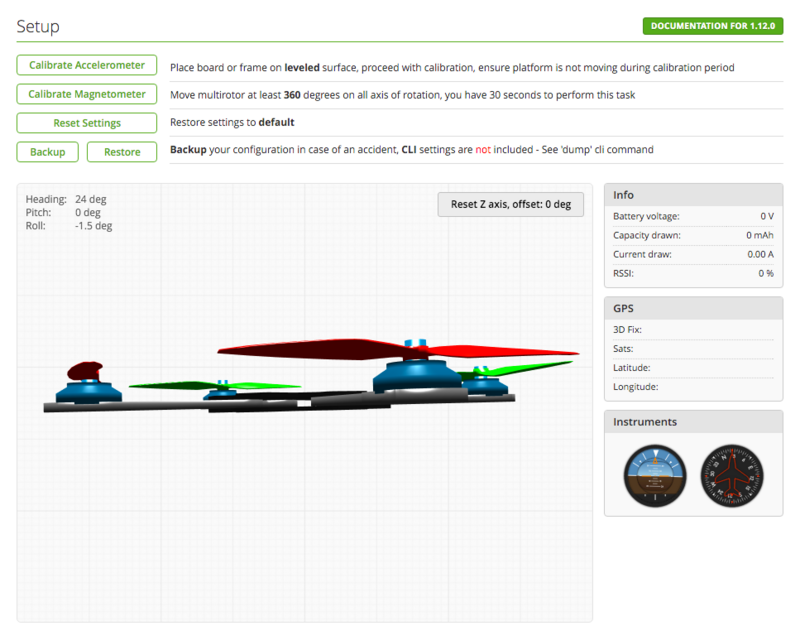Click the Info panel header
The width and height of the screenshot is (800, 639).
[626, 194]
